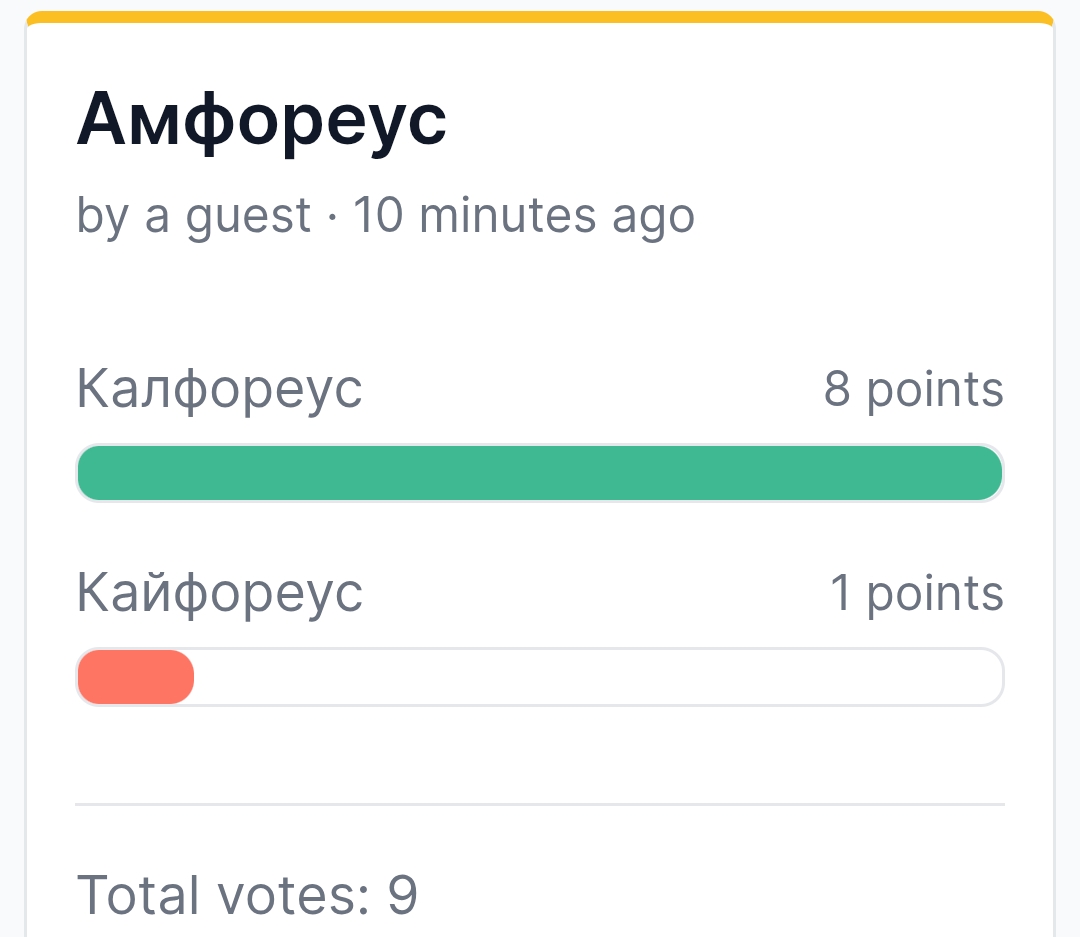Click the poll title Амфореус
Screen dimensions: 1080x937
(262, 121)
